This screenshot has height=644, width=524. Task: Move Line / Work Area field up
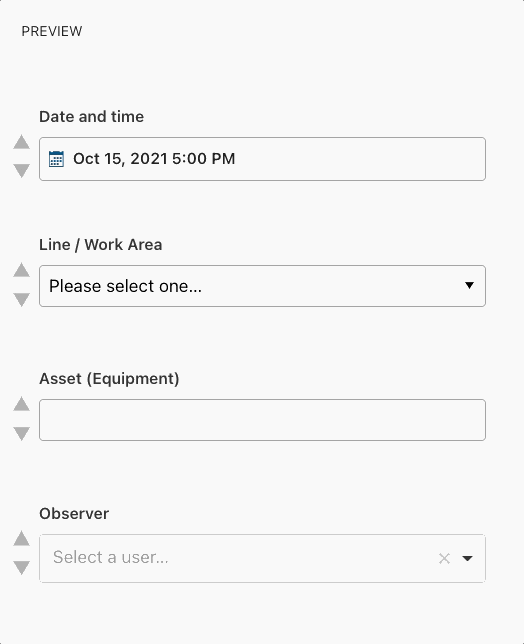coord(21,270)
